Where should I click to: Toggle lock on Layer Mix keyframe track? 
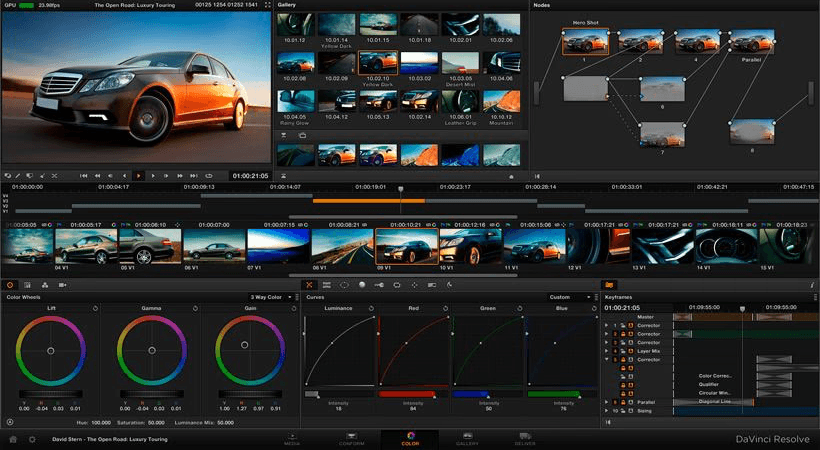click(x=623, y=351)
